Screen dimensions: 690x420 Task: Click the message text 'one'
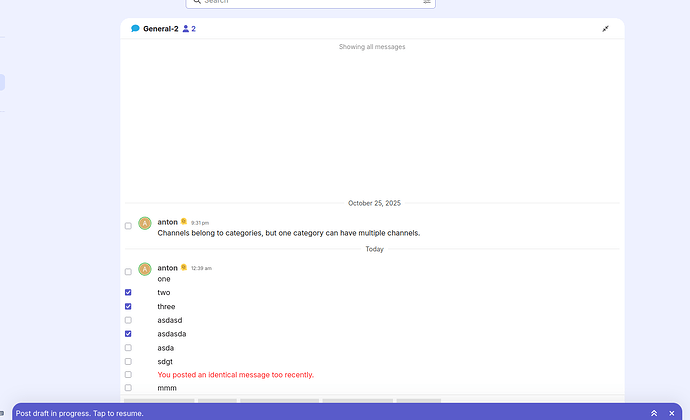[x=164, y=279]
